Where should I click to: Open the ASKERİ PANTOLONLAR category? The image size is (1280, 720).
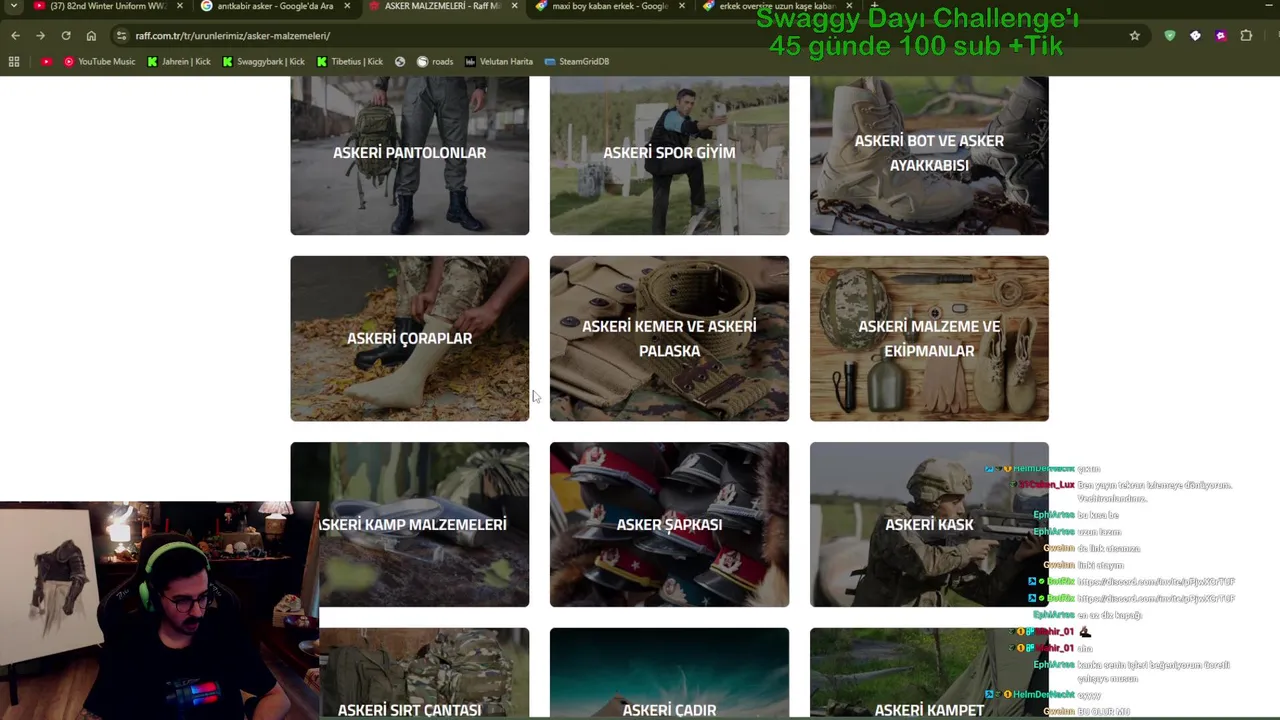[409, 155]
